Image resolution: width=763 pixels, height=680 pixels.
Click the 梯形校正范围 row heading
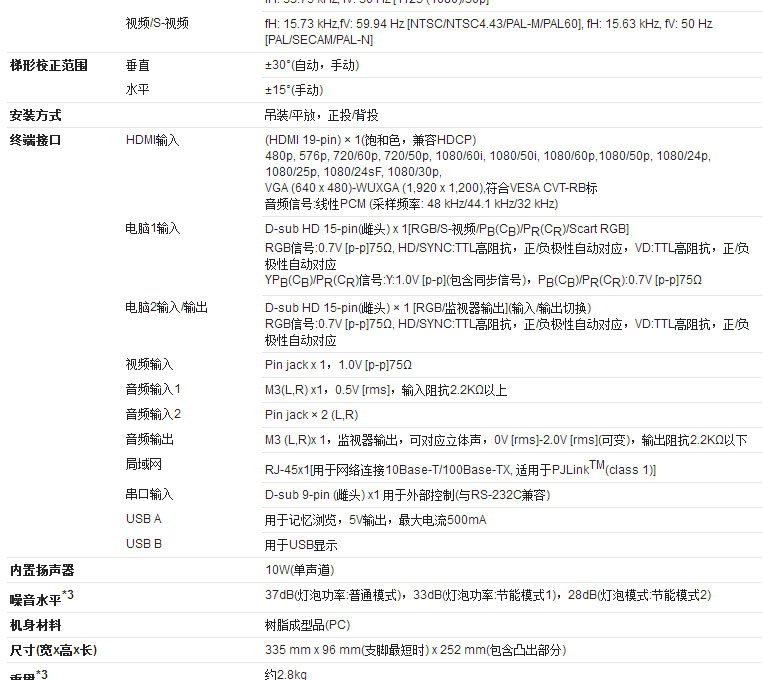point(49,65)
